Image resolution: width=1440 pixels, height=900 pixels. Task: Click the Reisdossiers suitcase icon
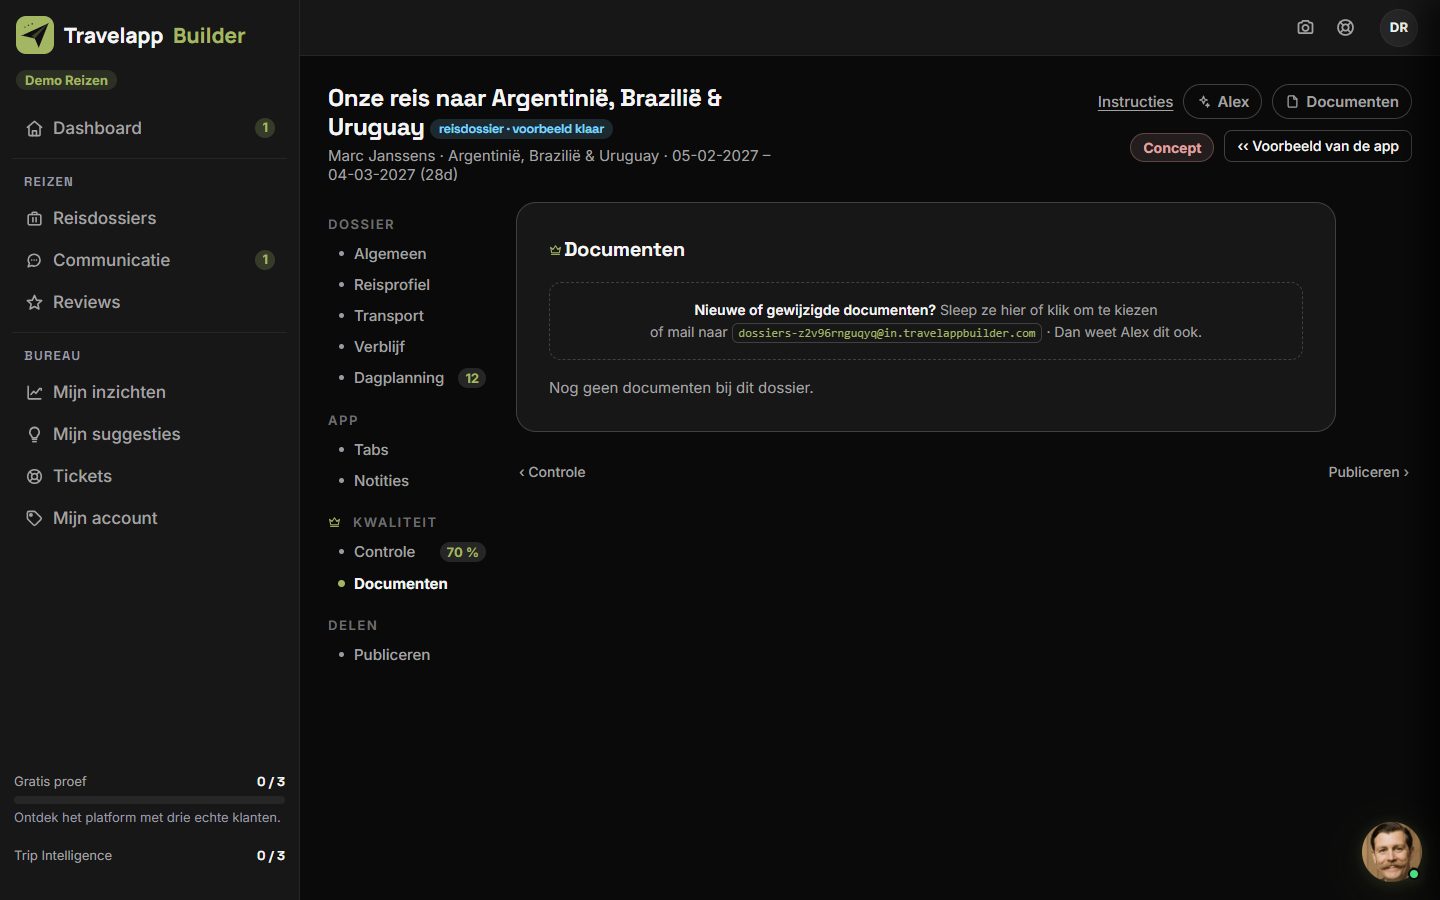point(34,218)
